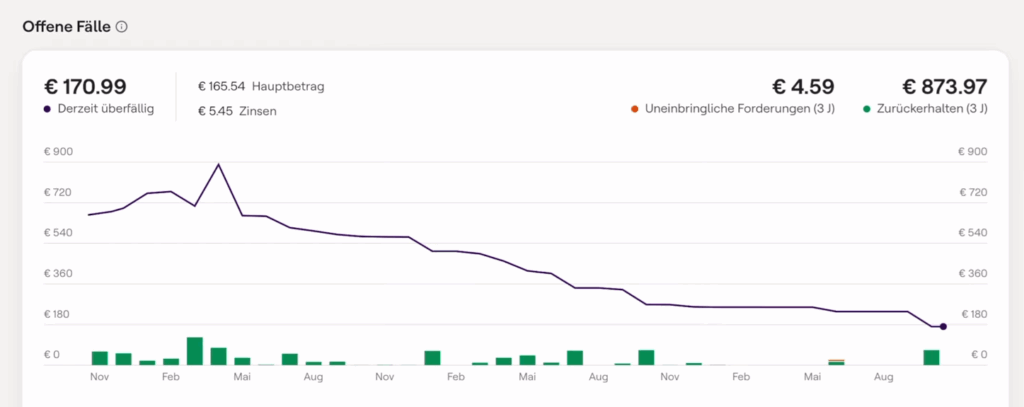Toggle the Derzeit überfällig series label

point(105,108)
